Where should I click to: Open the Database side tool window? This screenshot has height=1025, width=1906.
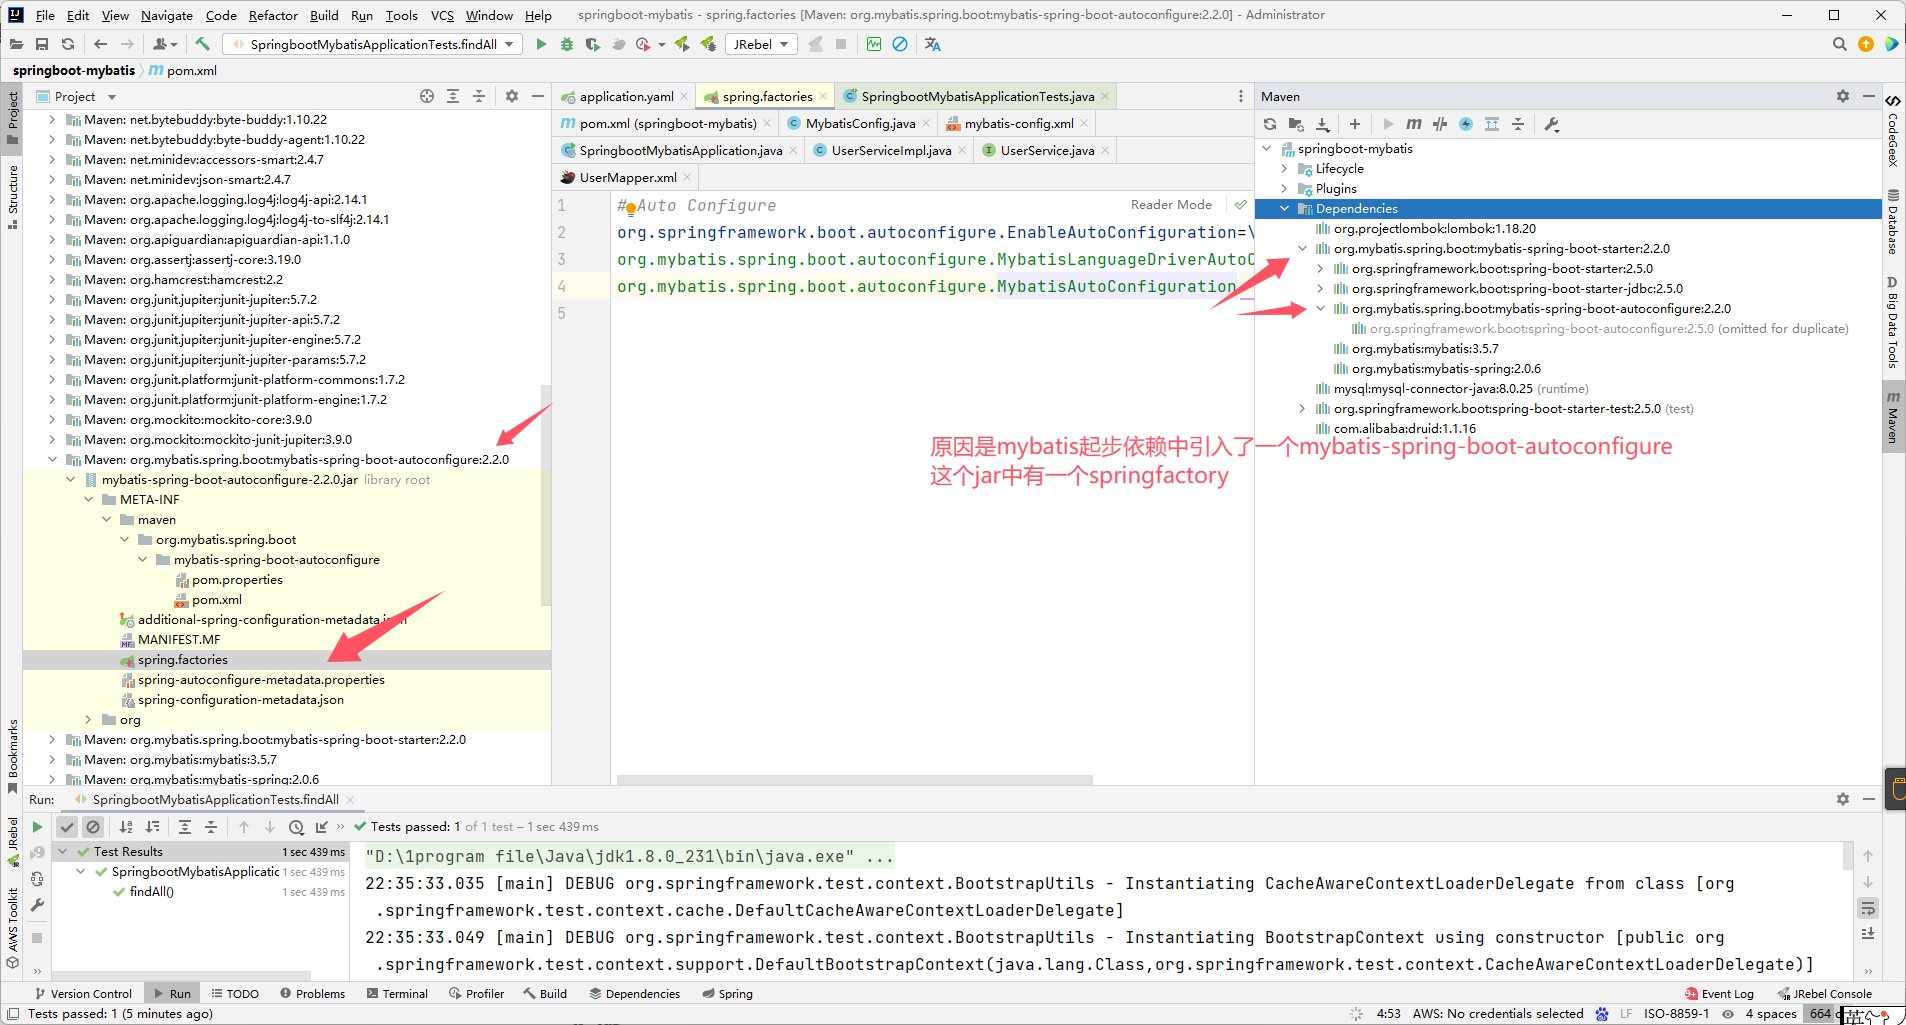coord(1893,221)
